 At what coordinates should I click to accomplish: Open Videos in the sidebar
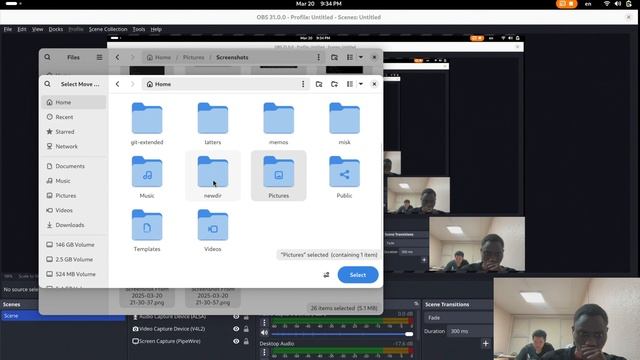(x=74, y=210)
